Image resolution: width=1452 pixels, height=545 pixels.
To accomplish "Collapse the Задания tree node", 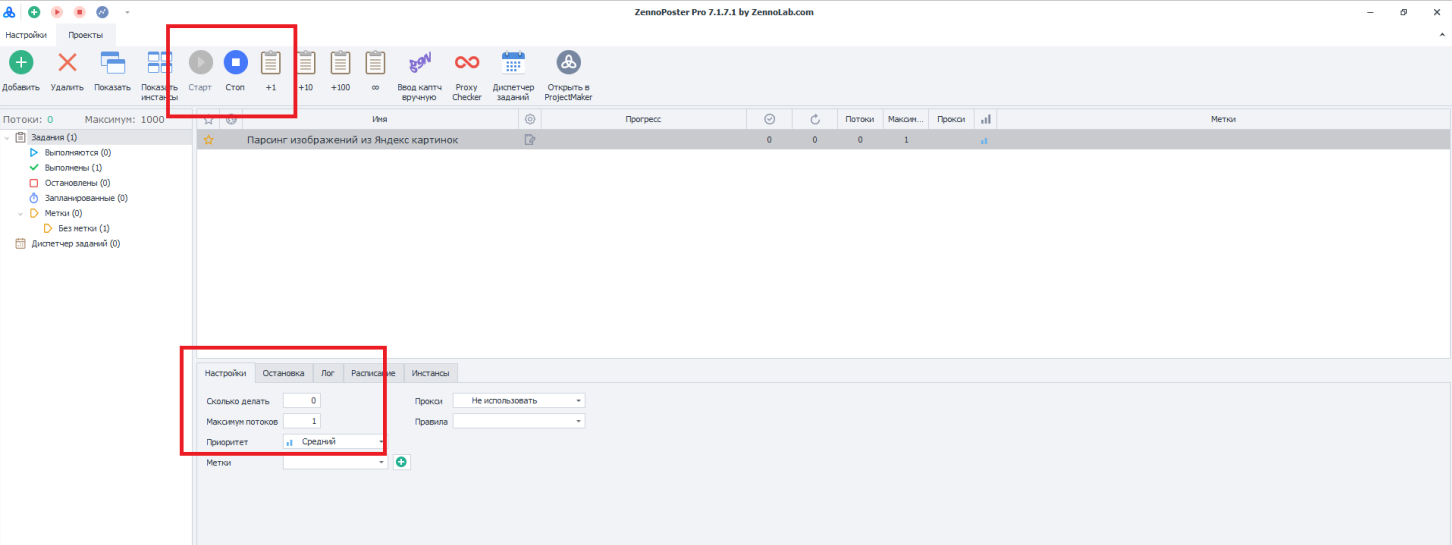I will [x=7, y=137].
